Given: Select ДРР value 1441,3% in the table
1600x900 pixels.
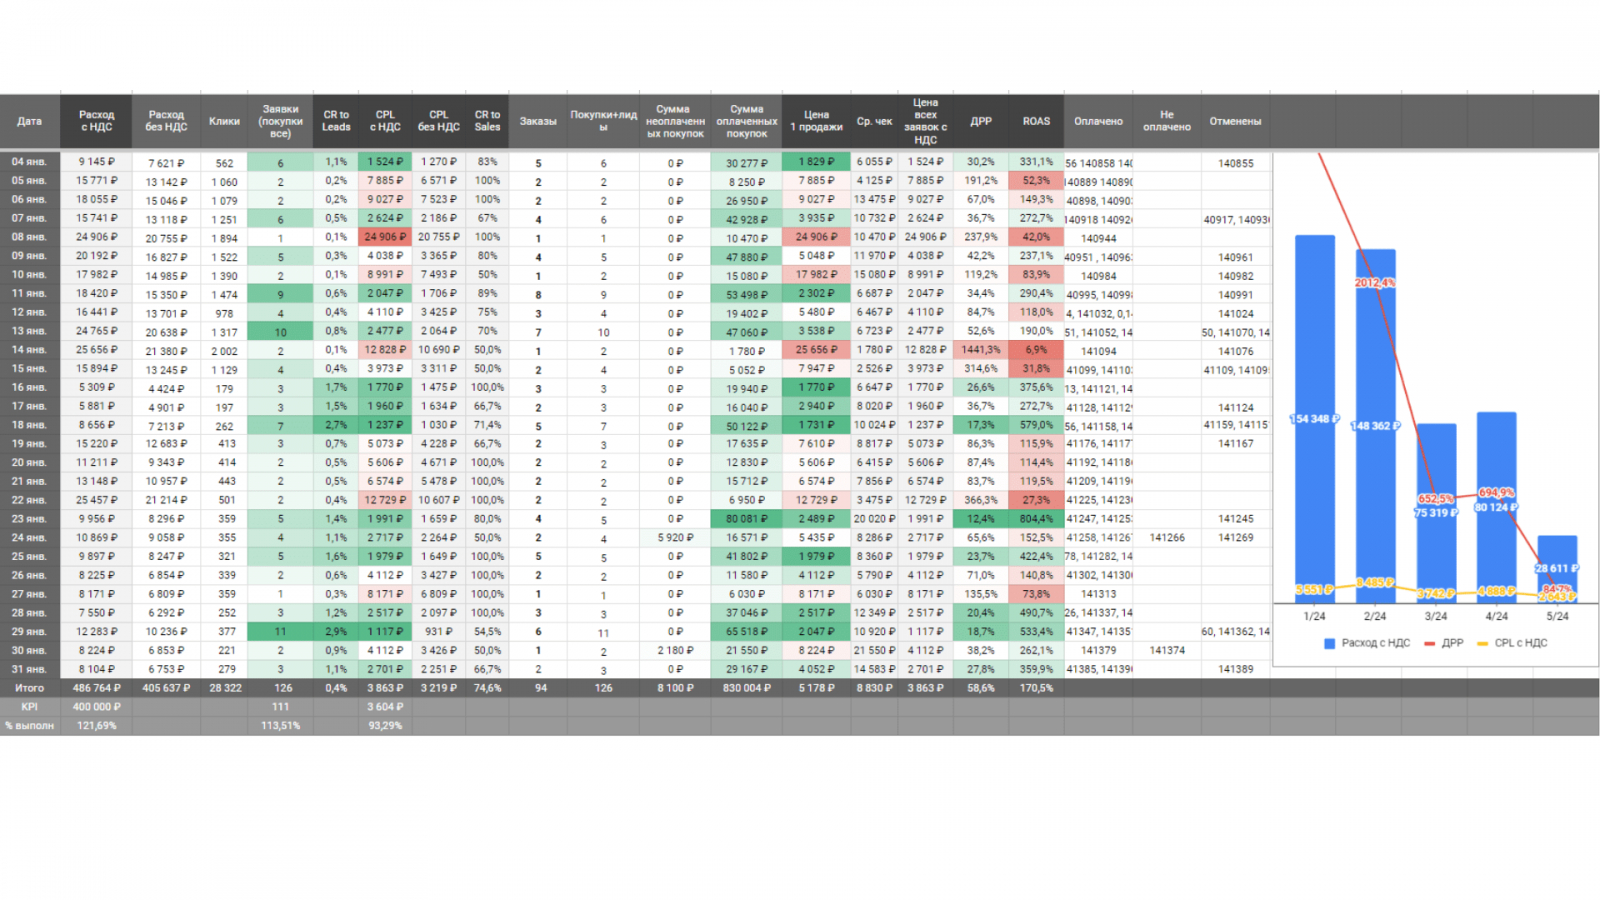Looking at the screenshot, I should [x=981, y=350].
